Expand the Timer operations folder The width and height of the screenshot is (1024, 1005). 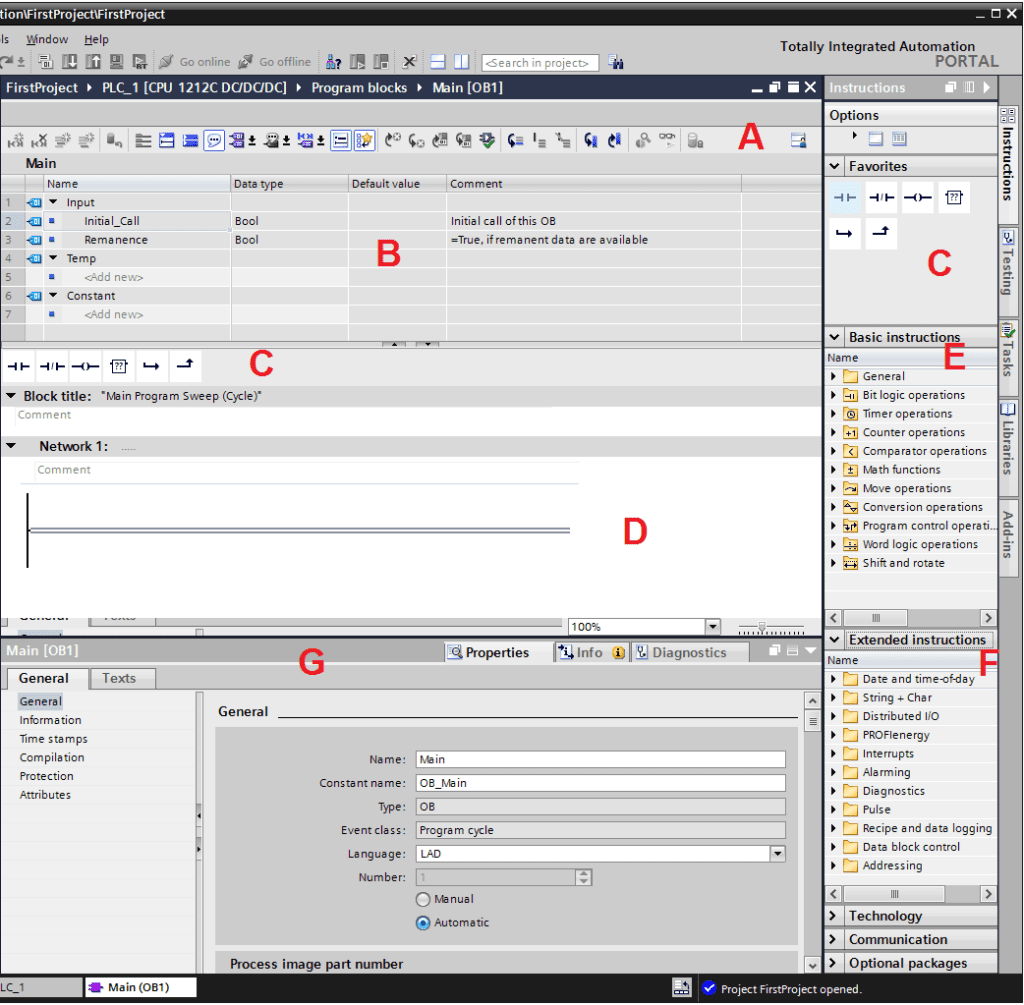tap(834, 414)
